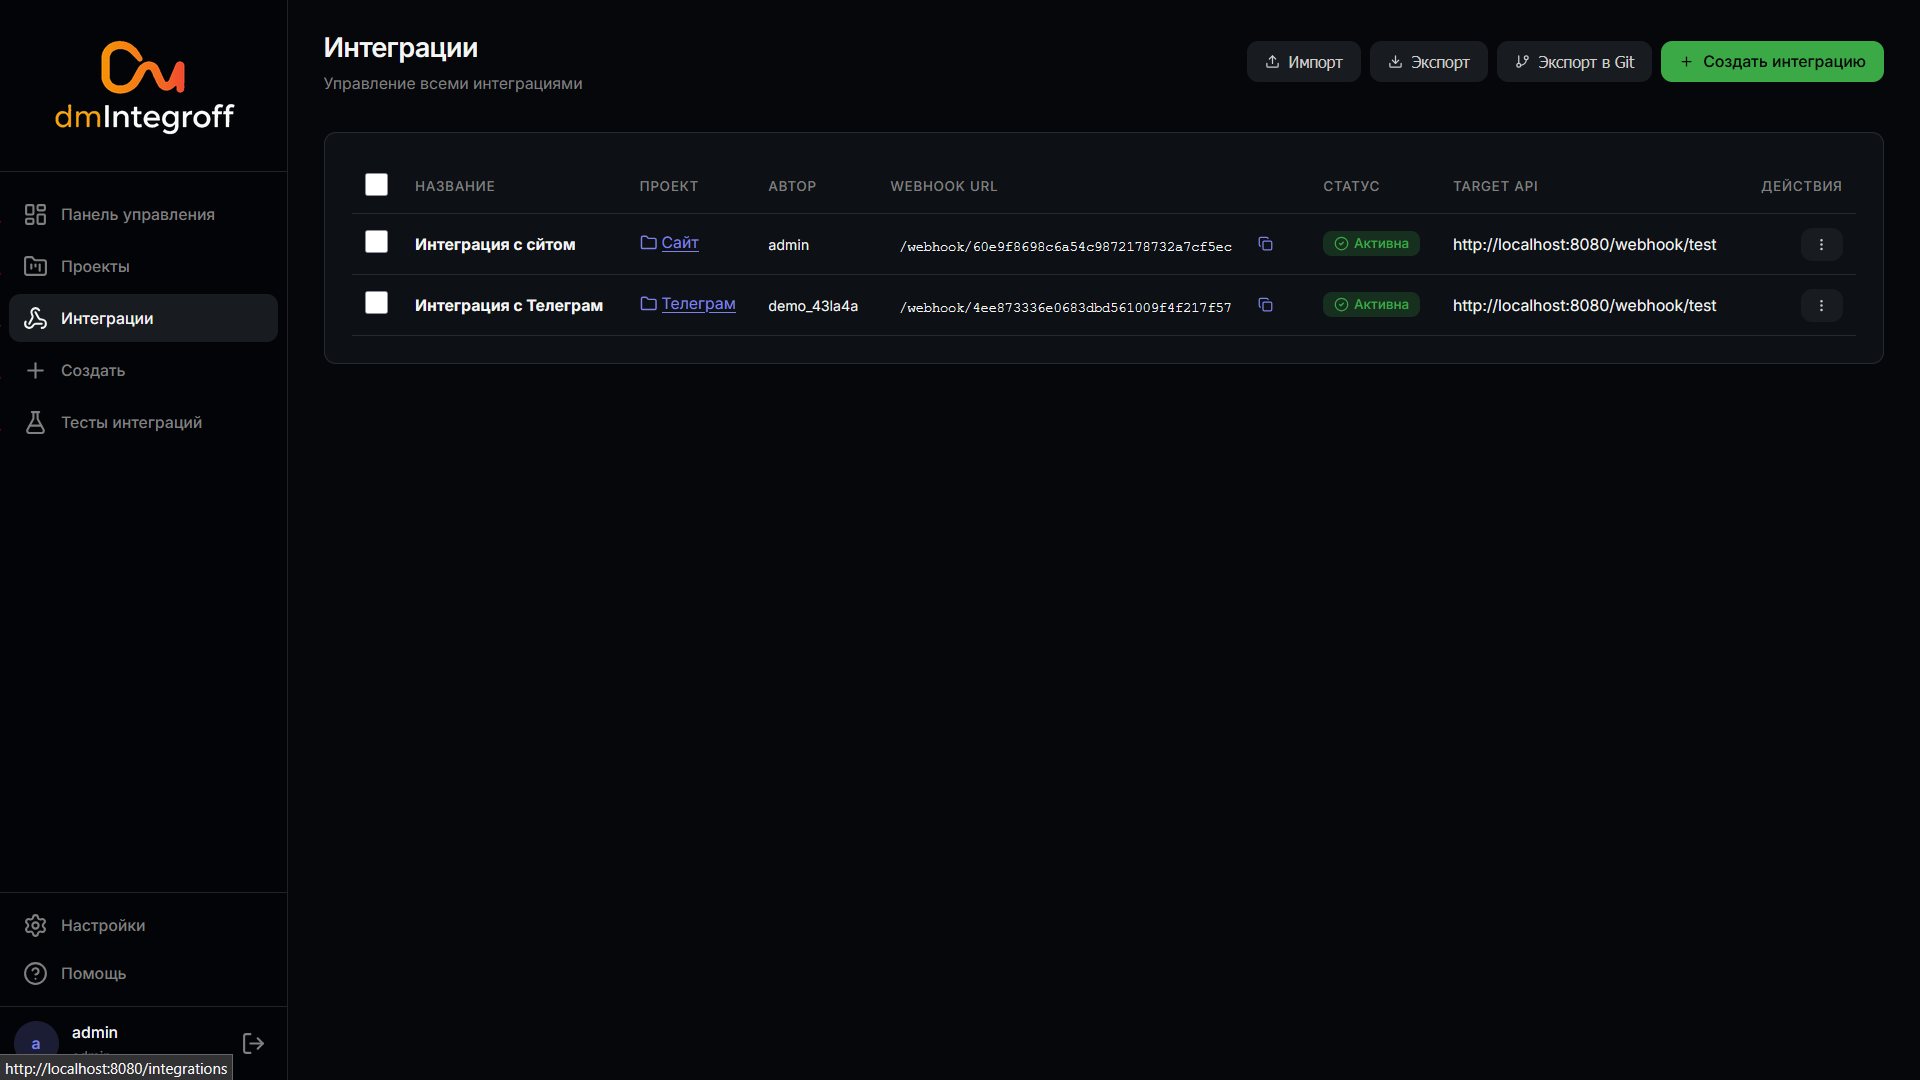This screenshot has width=1920, height=1080.
Task: Click the dmIntegroff logo
Action: [144, 87]
